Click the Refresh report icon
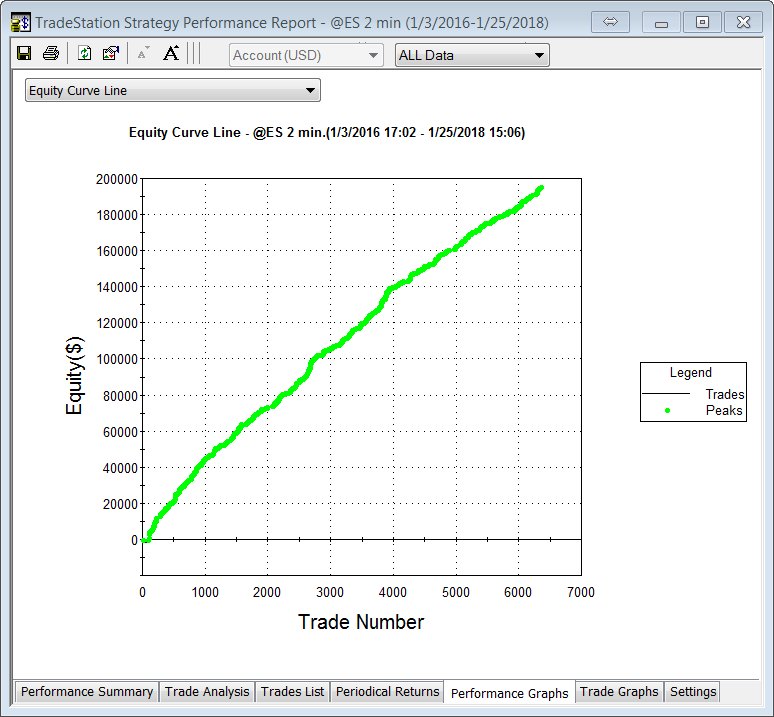 pos(85,54)
